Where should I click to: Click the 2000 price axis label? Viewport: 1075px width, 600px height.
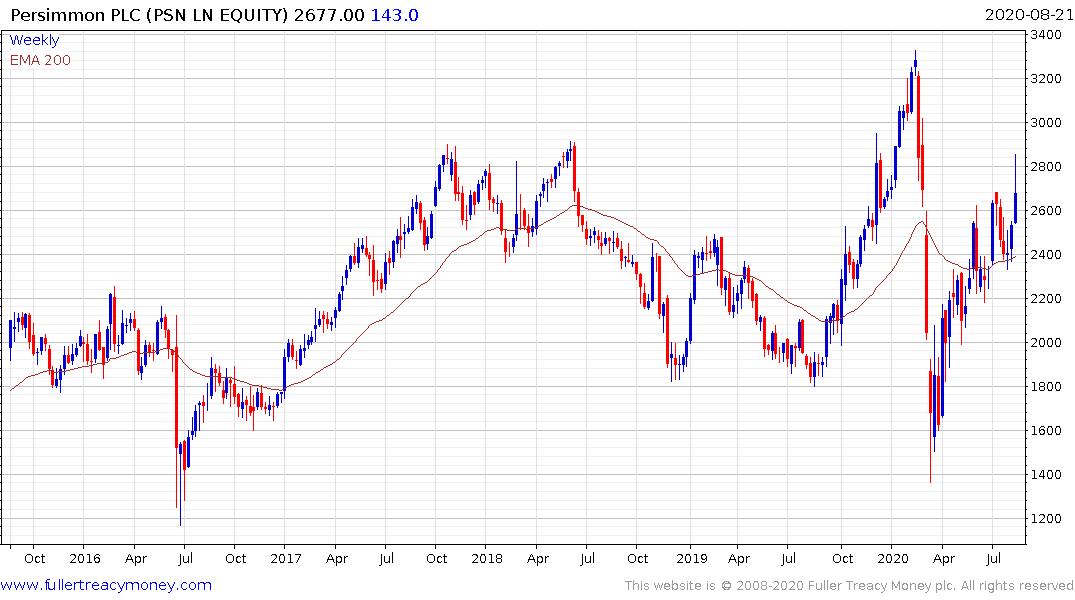tap(1046, 343)
